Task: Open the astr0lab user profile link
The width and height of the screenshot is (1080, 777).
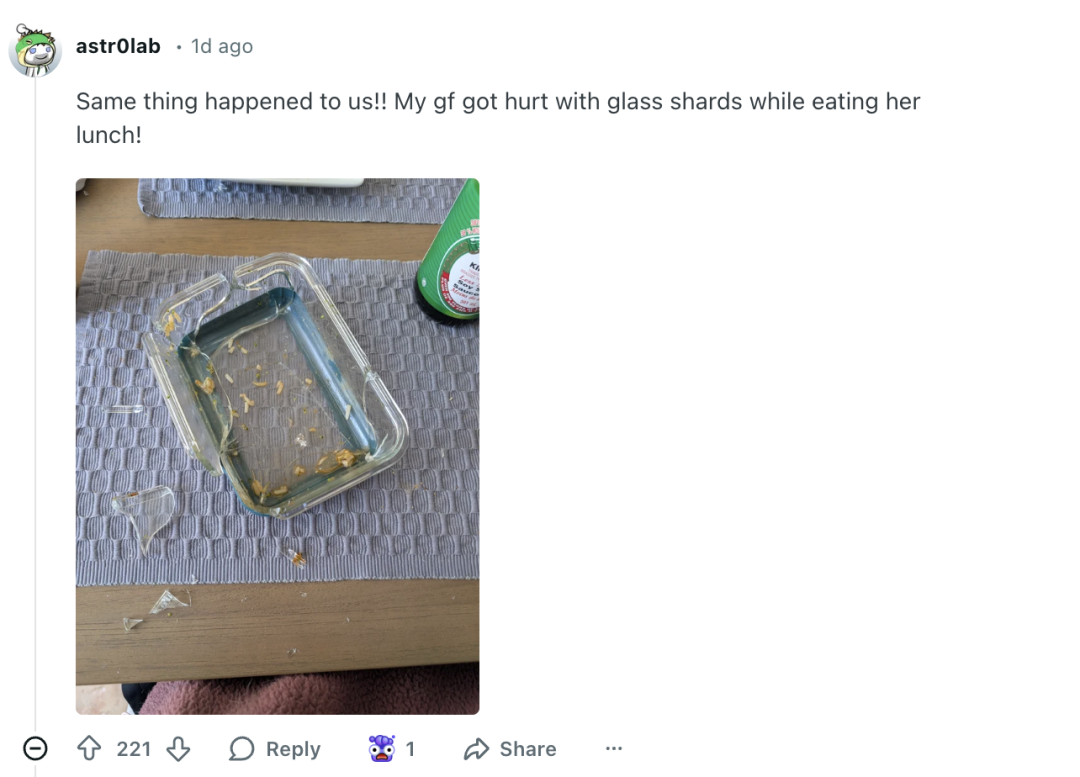Action: pyautogui.click(x=118, y=46)
